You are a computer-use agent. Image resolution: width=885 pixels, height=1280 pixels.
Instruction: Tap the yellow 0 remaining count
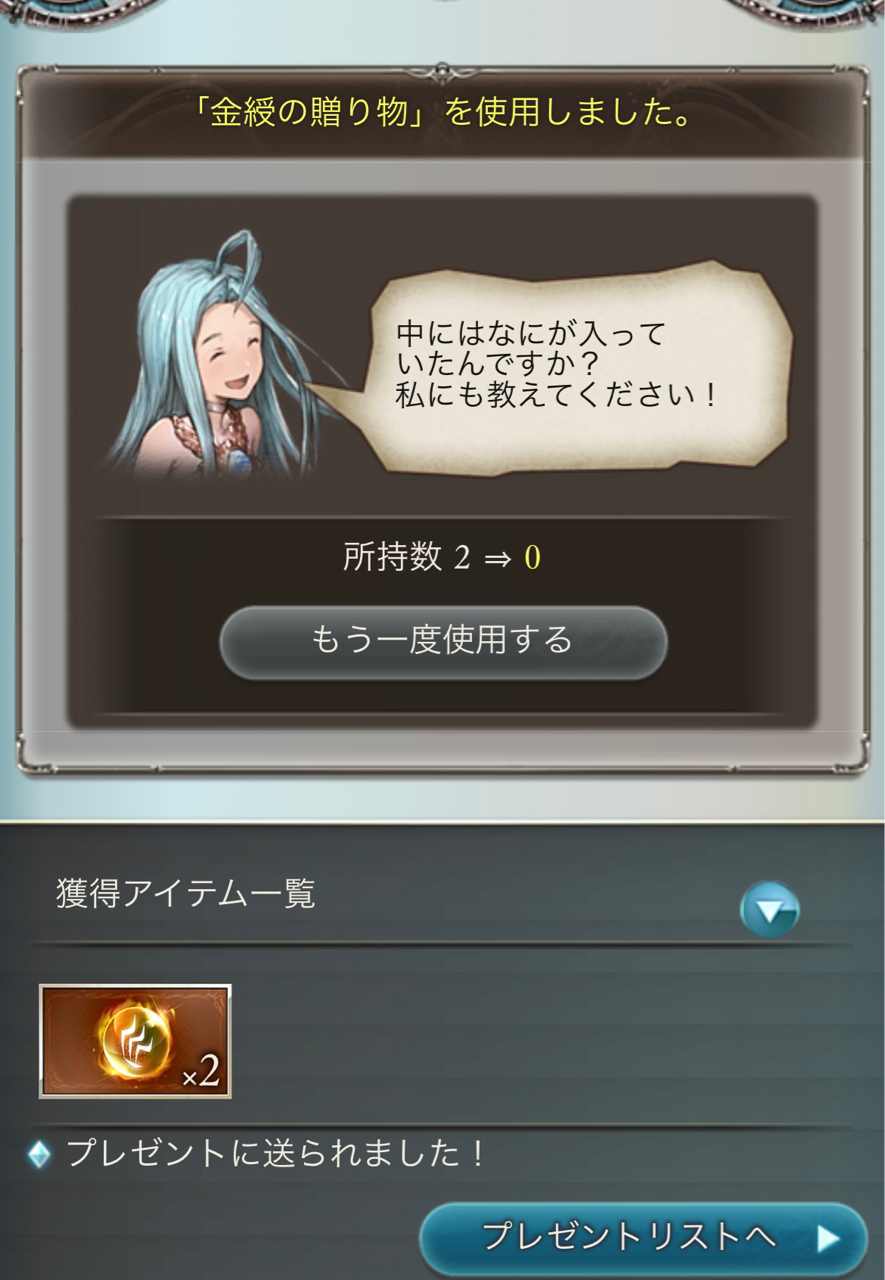pos(532,558)
